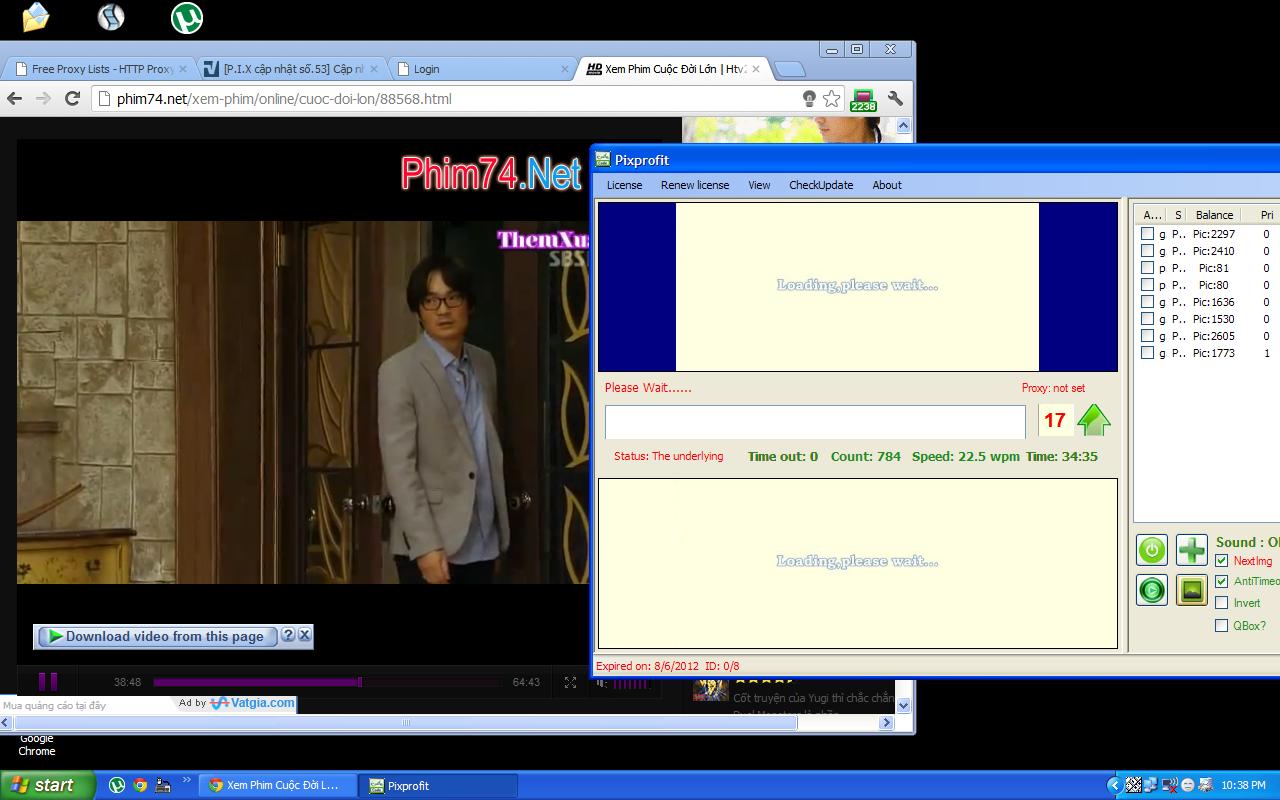The height and width of the screenshot is (800, 1280).
Task: Click the green plus add button
Action: [x=1191, y=550]
